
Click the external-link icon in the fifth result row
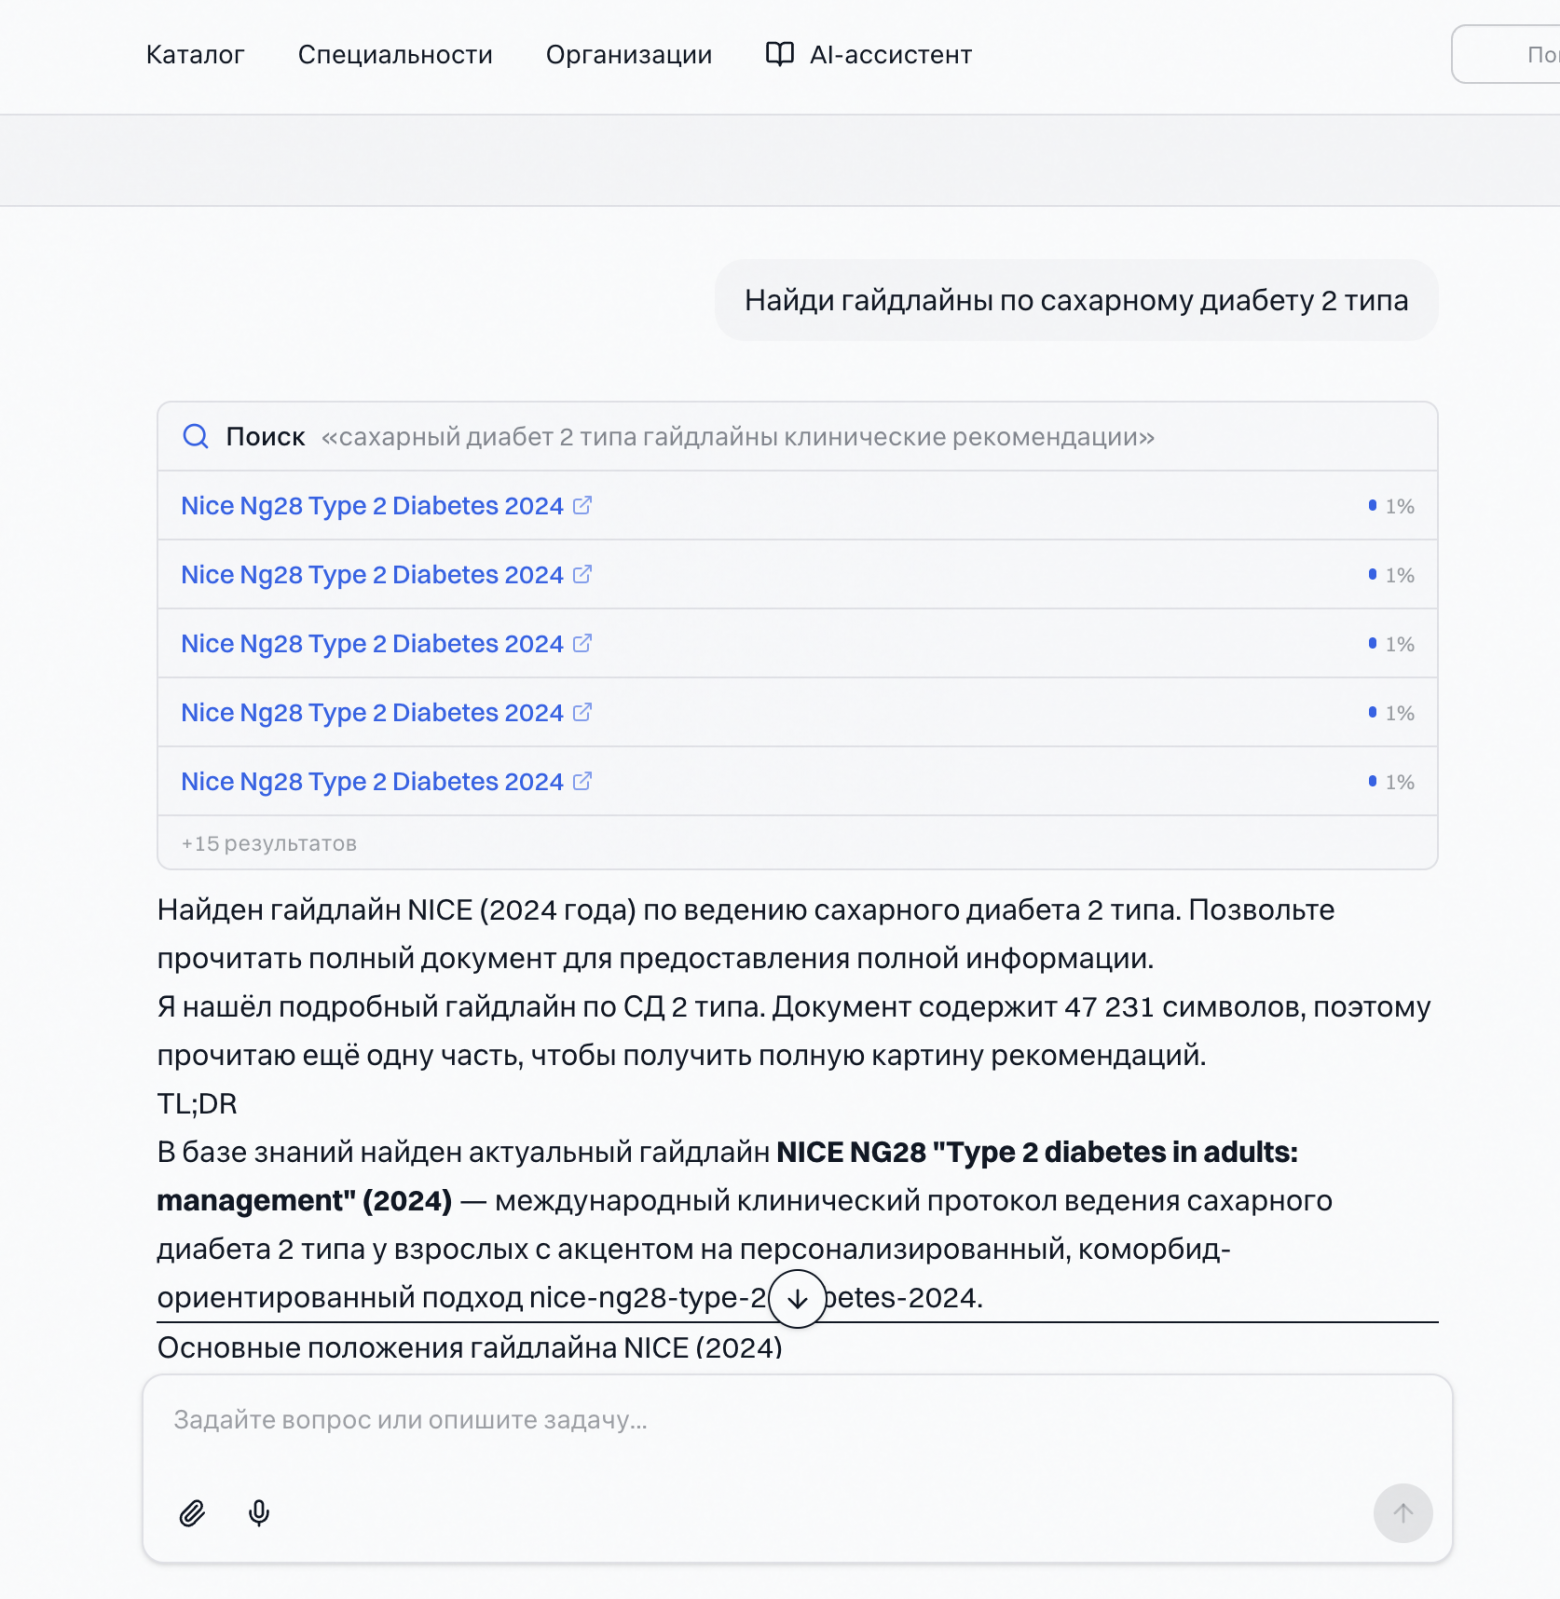point(582,781)
